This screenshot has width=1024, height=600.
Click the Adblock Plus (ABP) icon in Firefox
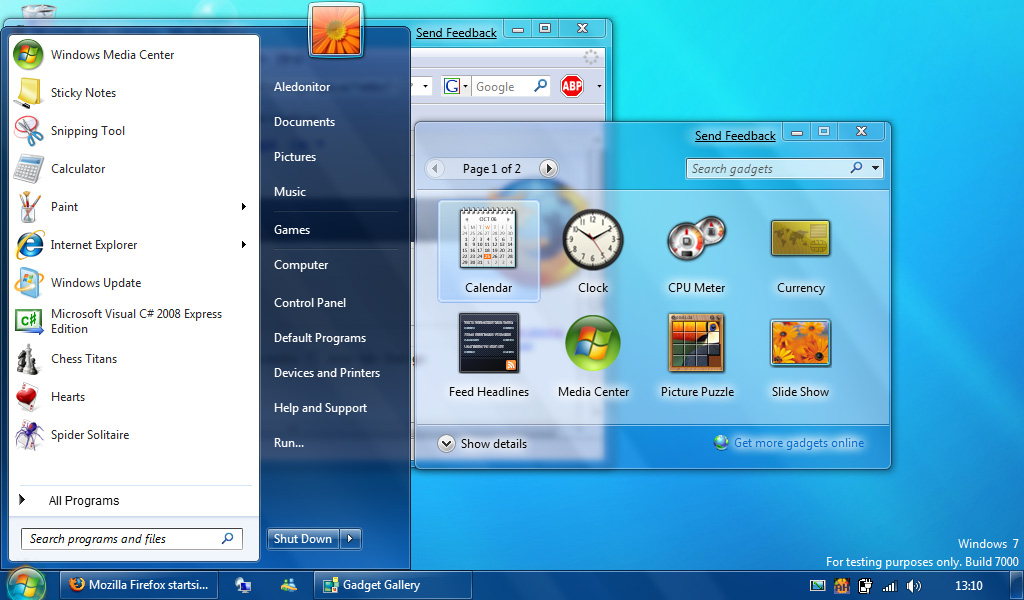pyautogui.click(x=572, y=86)
